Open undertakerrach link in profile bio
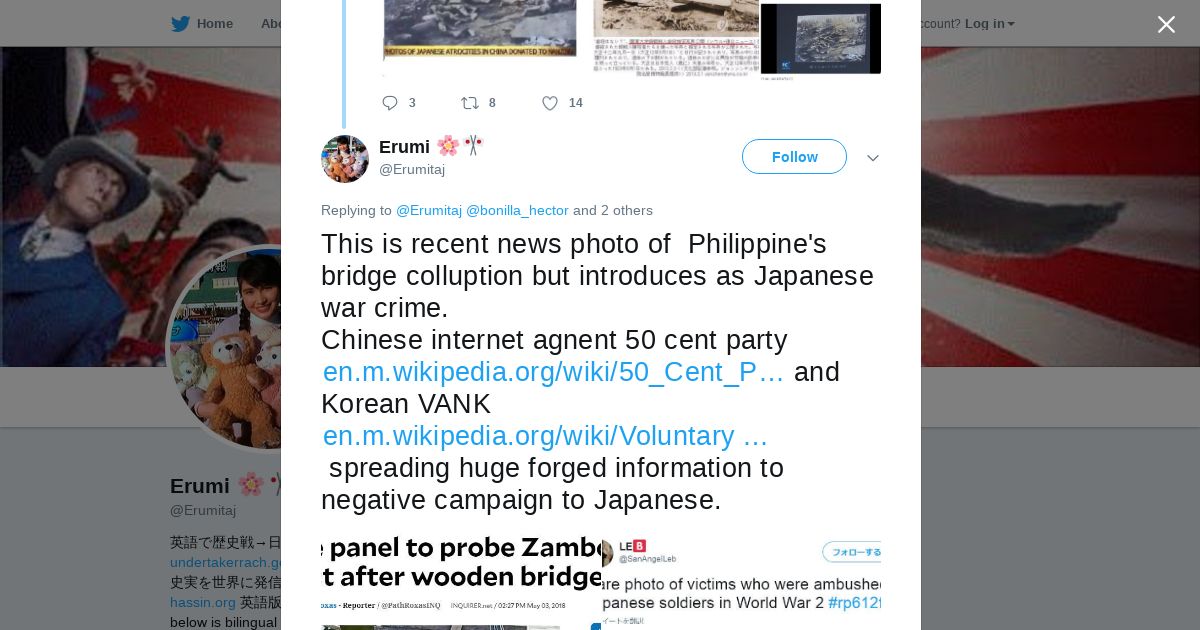The width and height of the screenshot is (1200, 630). coord(228,562)
